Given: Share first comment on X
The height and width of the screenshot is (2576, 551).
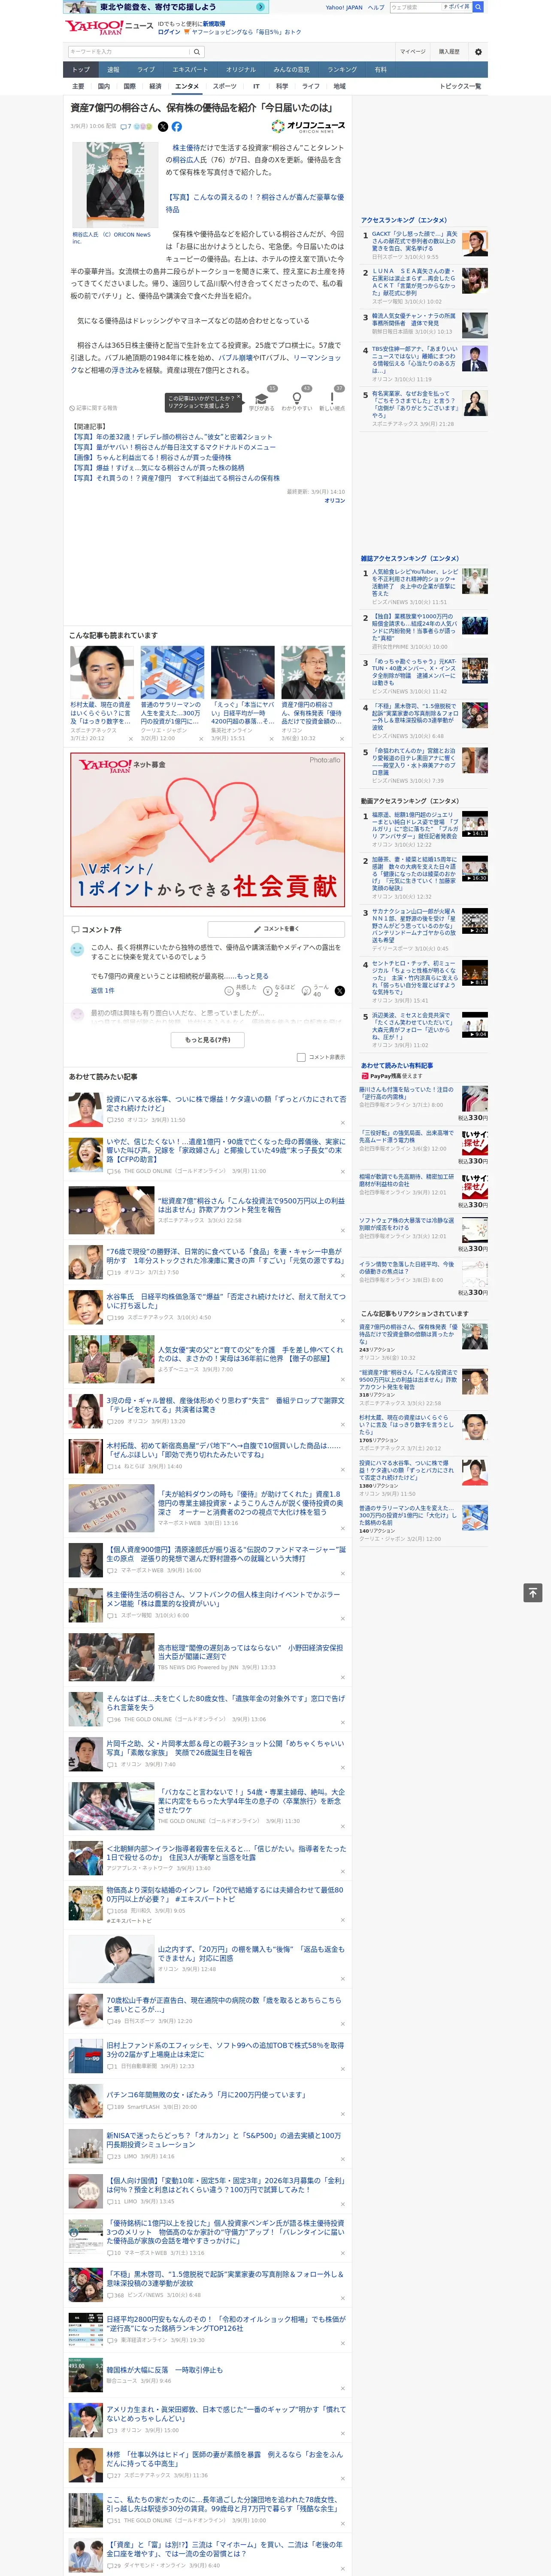Looking at the screenshot, I should pyautogui.click(x=339, y=990).
